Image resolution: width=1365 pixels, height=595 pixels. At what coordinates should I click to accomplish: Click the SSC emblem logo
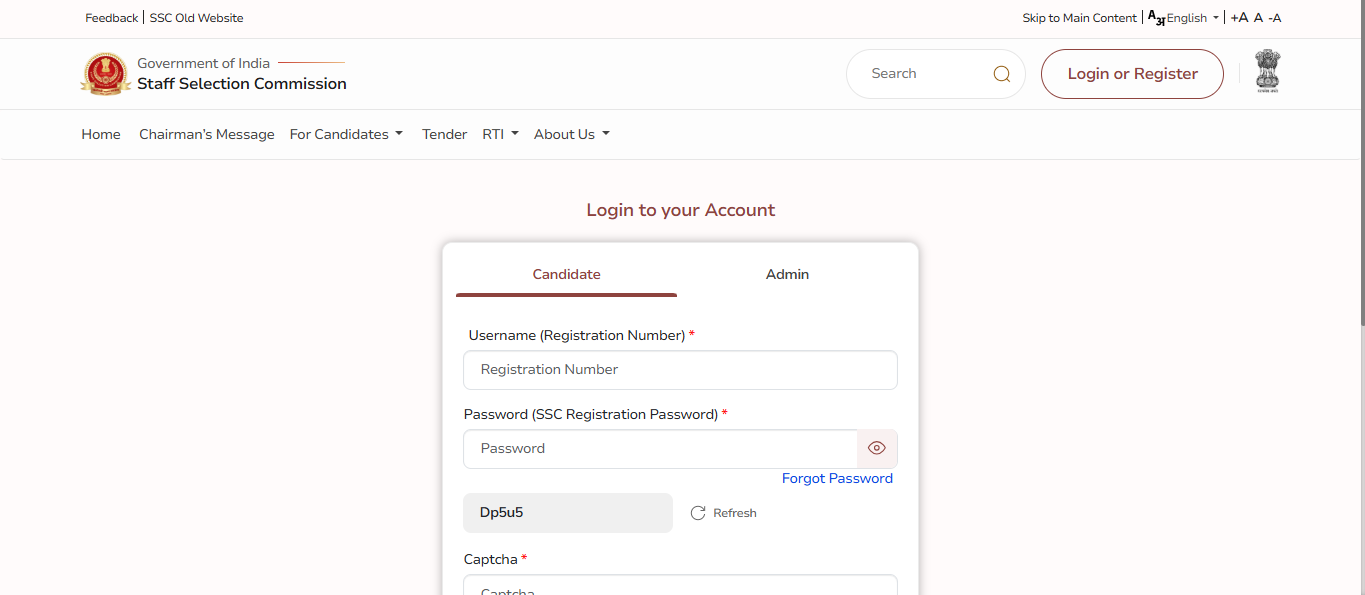(x=105, y=73)
